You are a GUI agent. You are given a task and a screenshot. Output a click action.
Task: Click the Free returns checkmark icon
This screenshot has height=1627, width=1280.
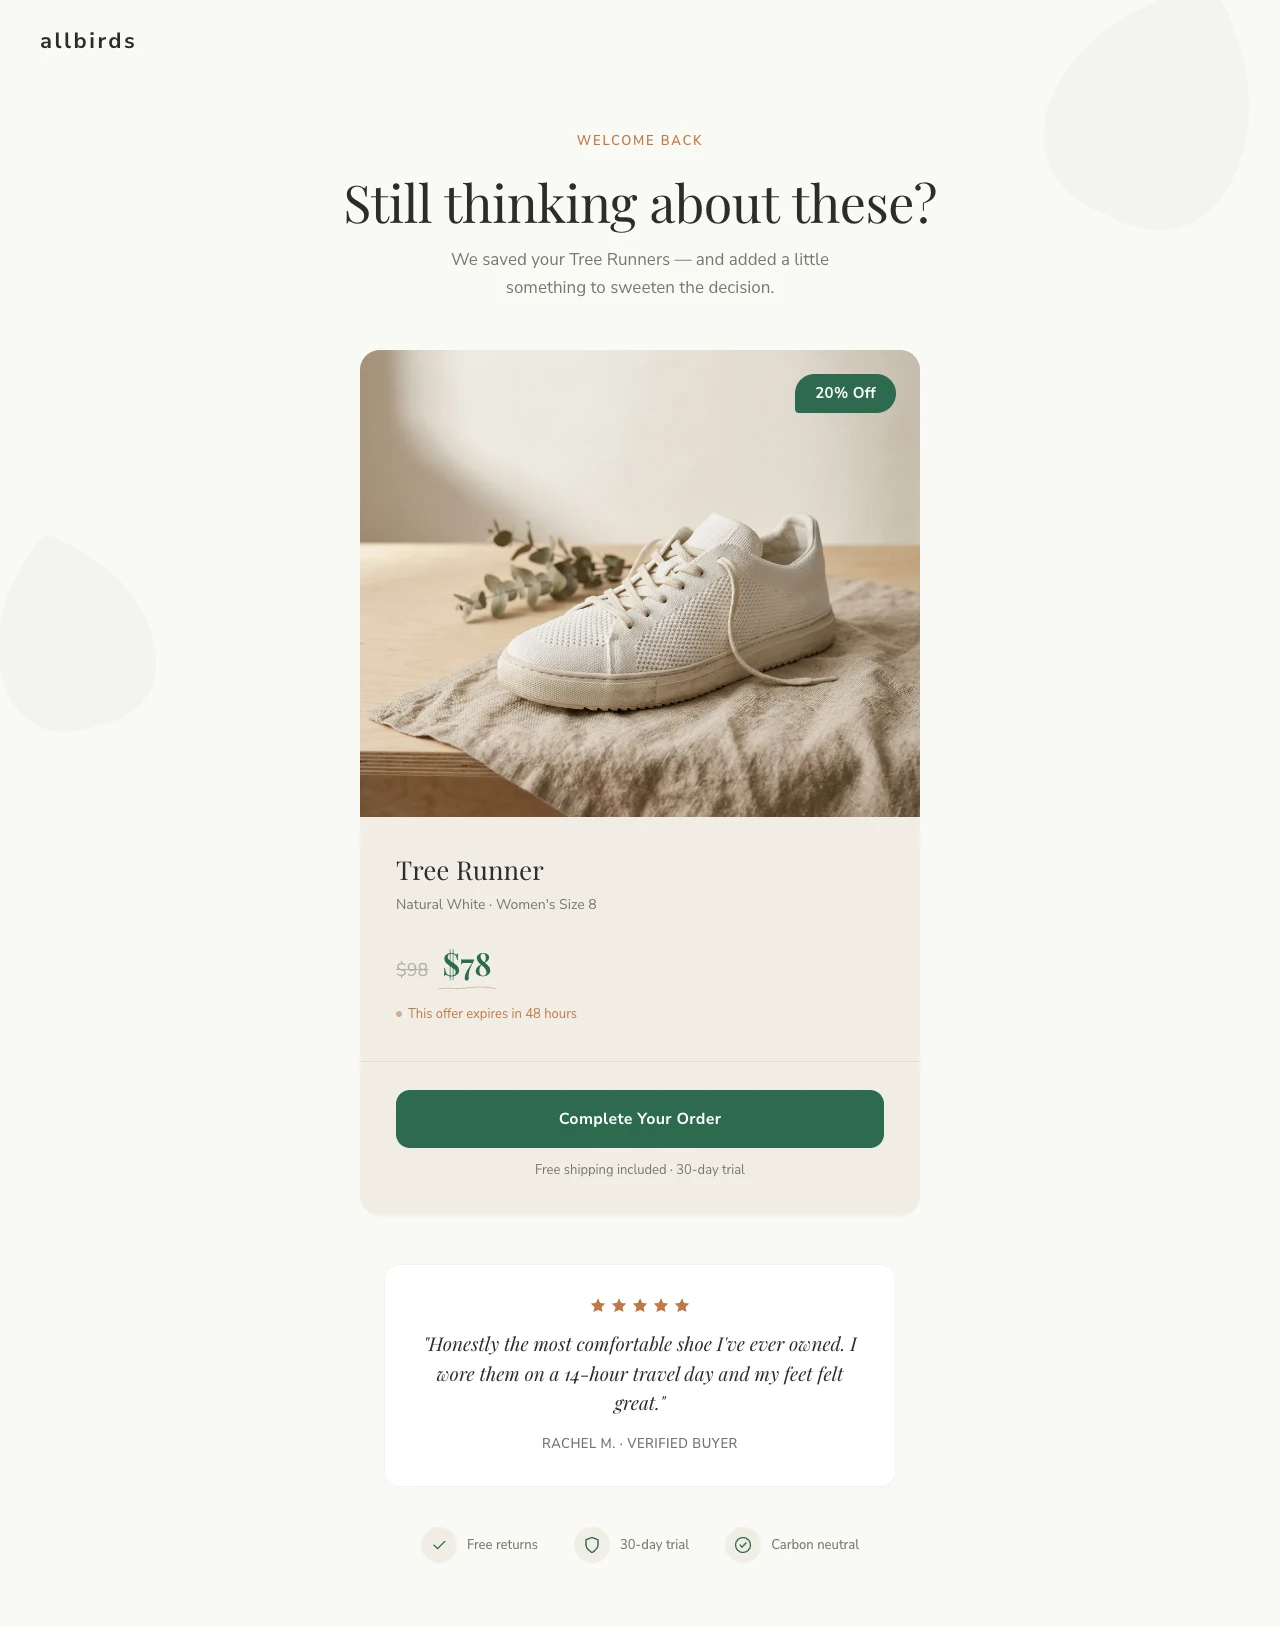point(439,1545)
